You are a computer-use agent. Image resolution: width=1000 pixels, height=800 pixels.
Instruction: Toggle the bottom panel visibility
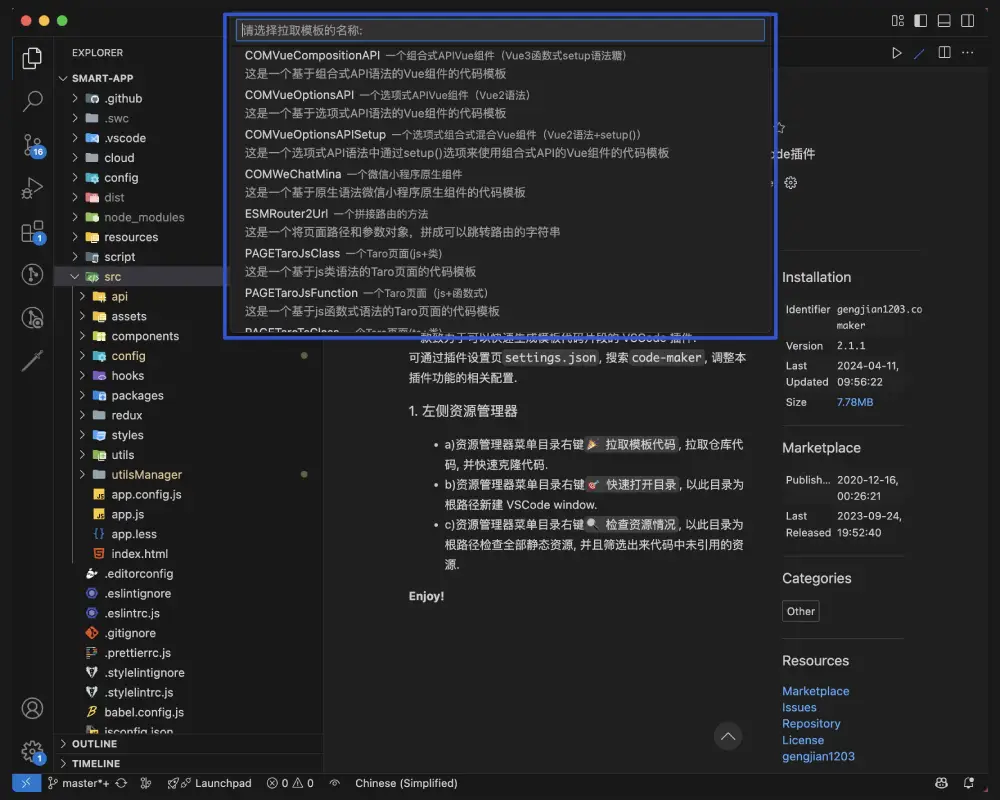pos(943,20)
